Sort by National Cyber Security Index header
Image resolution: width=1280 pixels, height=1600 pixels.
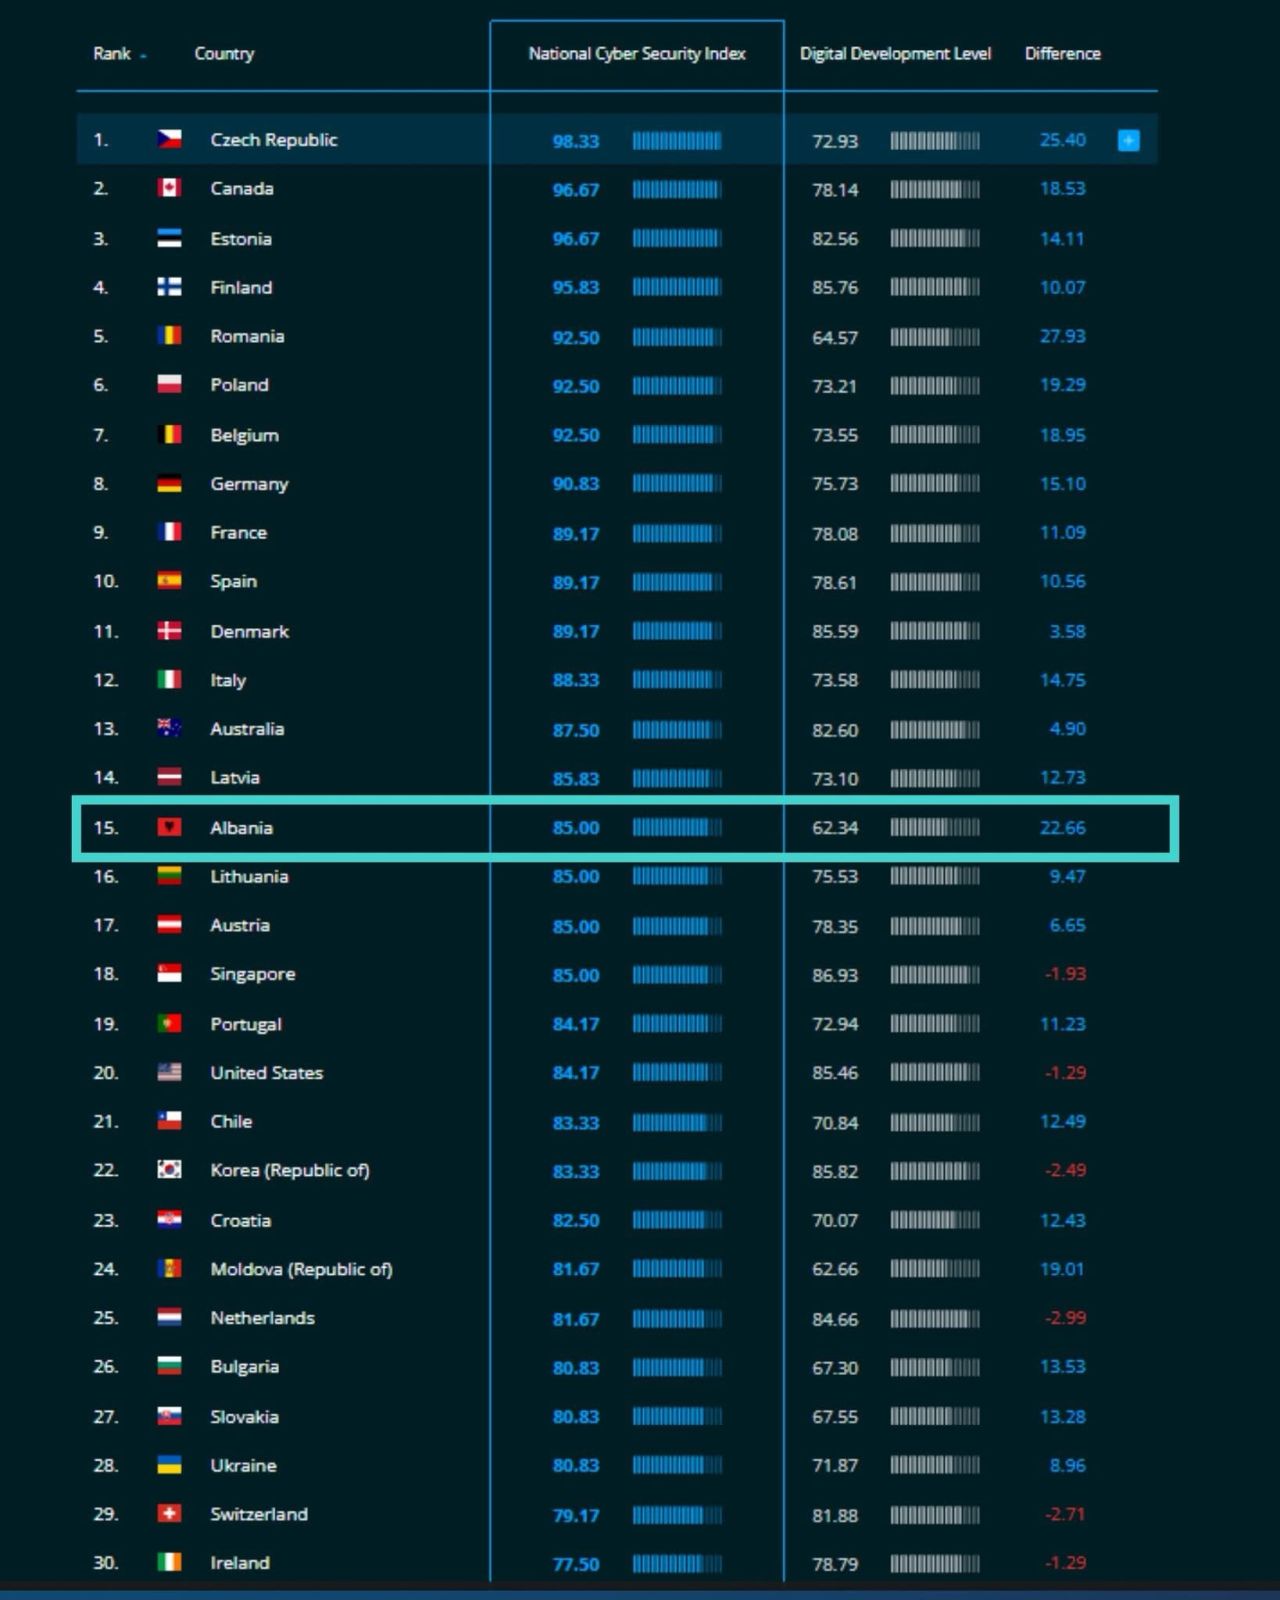(x=636, y=54)
